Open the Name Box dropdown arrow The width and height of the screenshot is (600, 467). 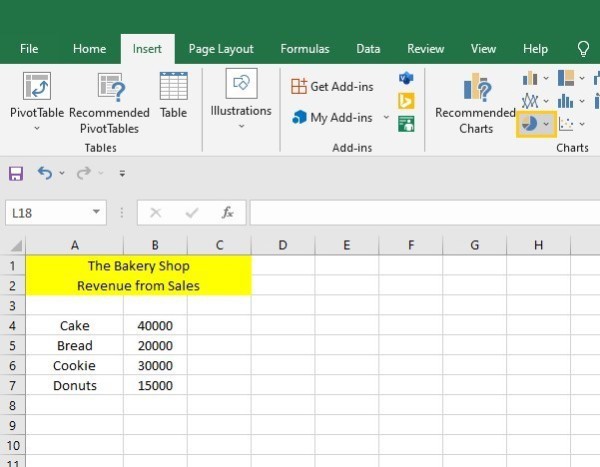[96, 212]
